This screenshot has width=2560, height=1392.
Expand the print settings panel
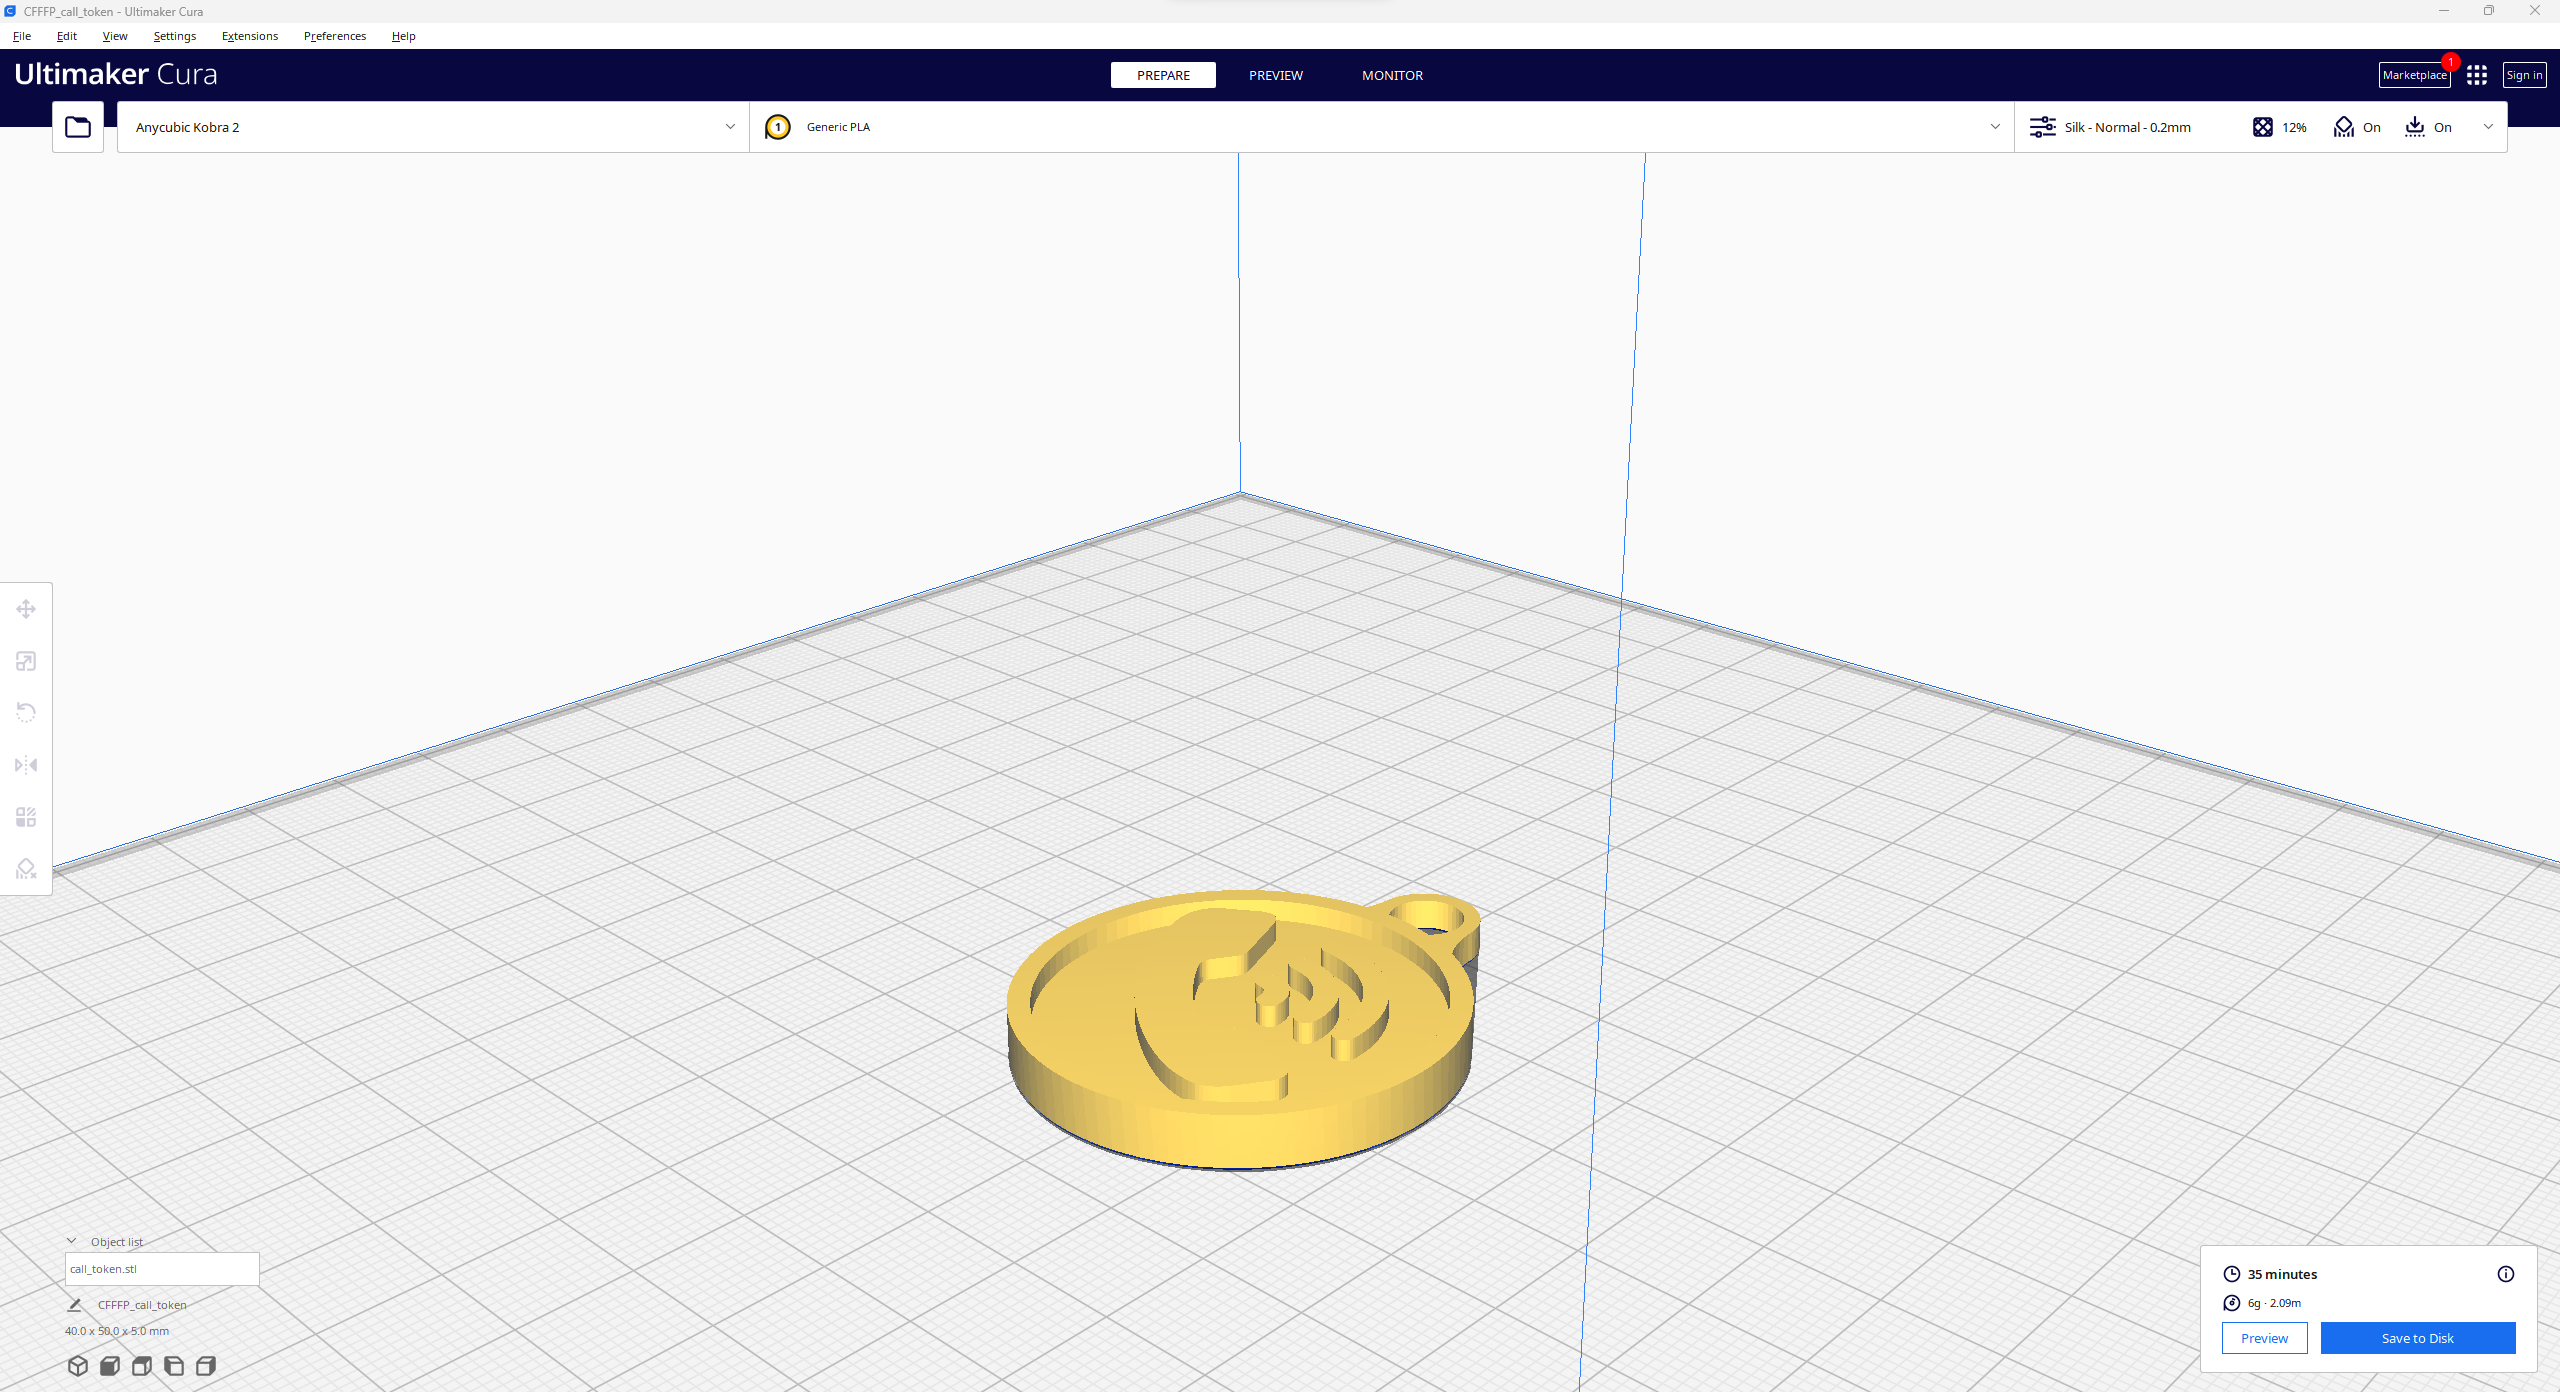point(2489,127)
